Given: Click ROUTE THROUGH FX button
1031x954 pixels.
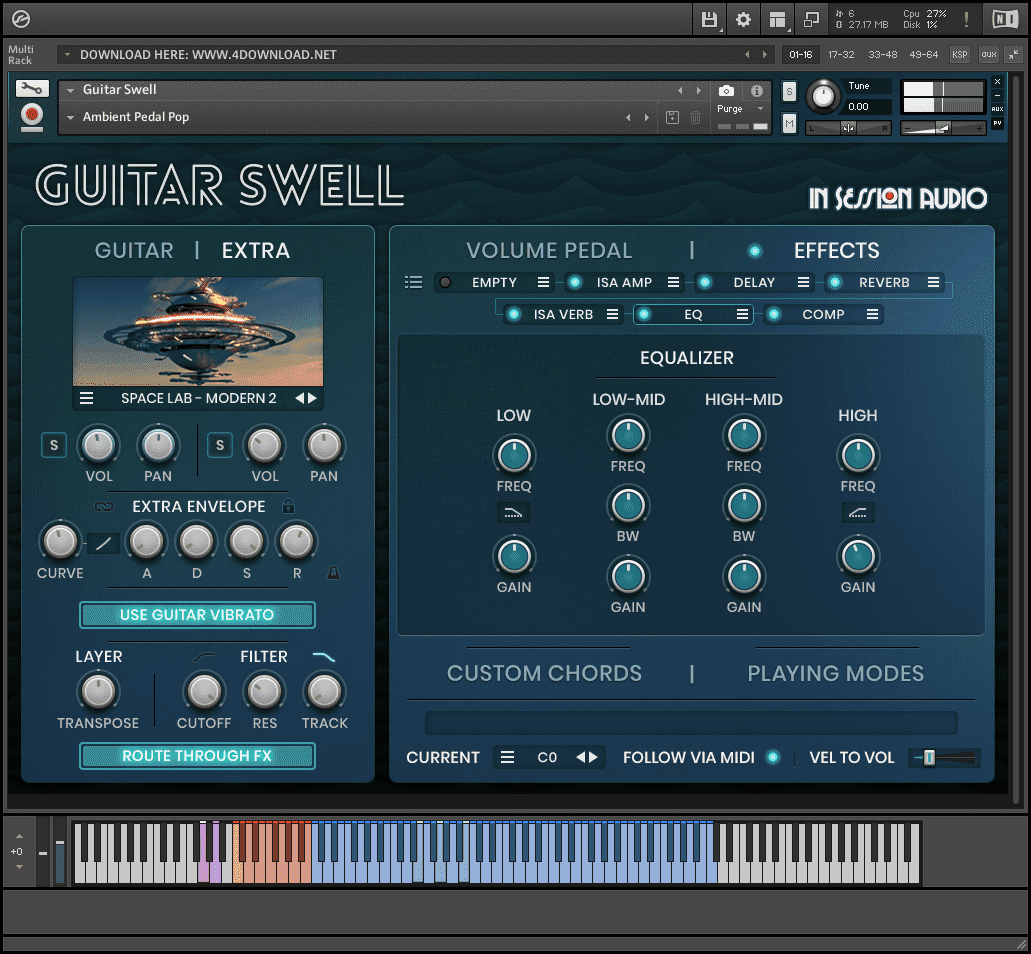Looking at the screenshot, I should click(197, 756).
